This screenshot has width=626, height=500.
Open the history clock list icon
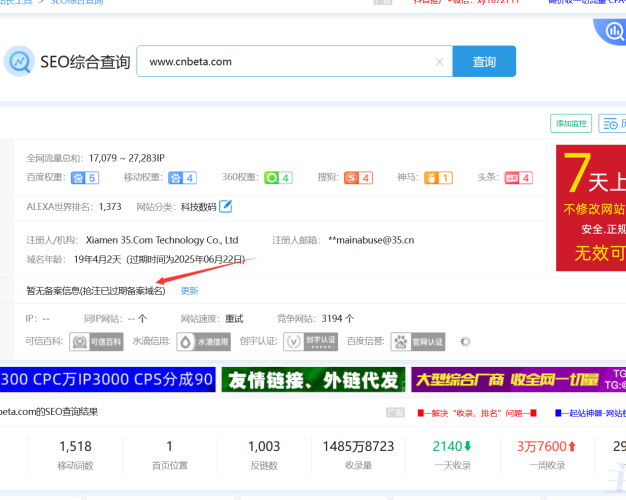point(612,123)
